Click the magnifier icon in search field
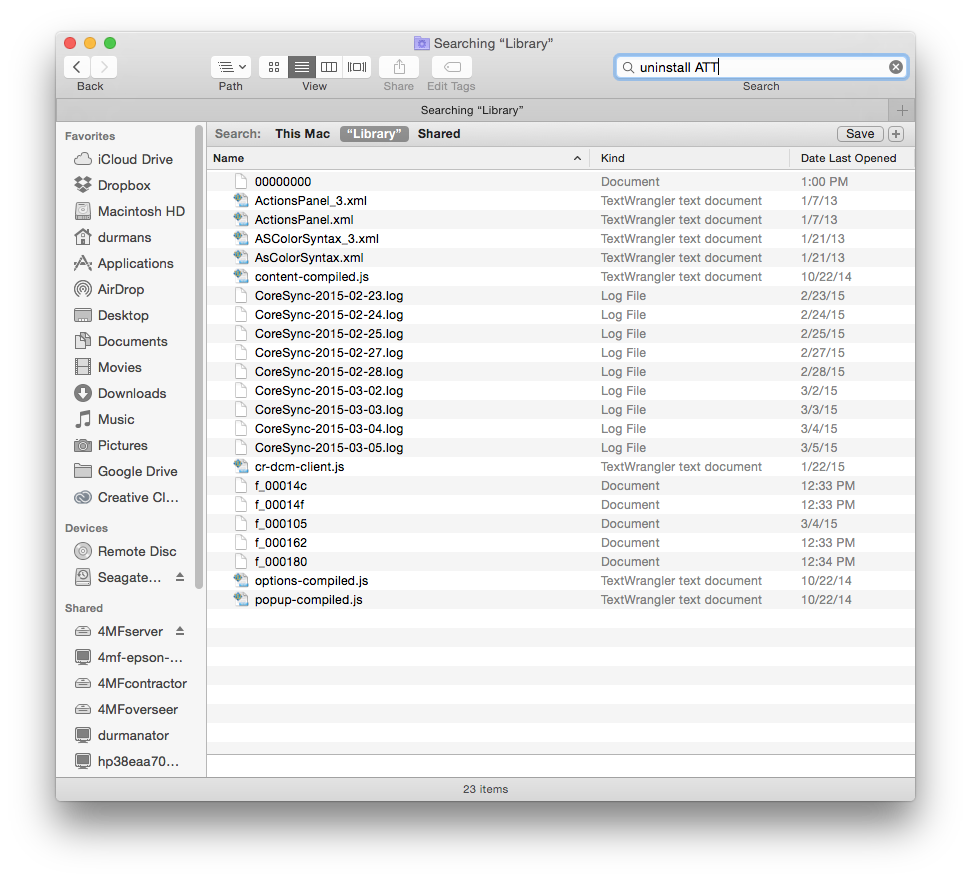This screenshot has height=881, width=971. (x=628, y=67)
